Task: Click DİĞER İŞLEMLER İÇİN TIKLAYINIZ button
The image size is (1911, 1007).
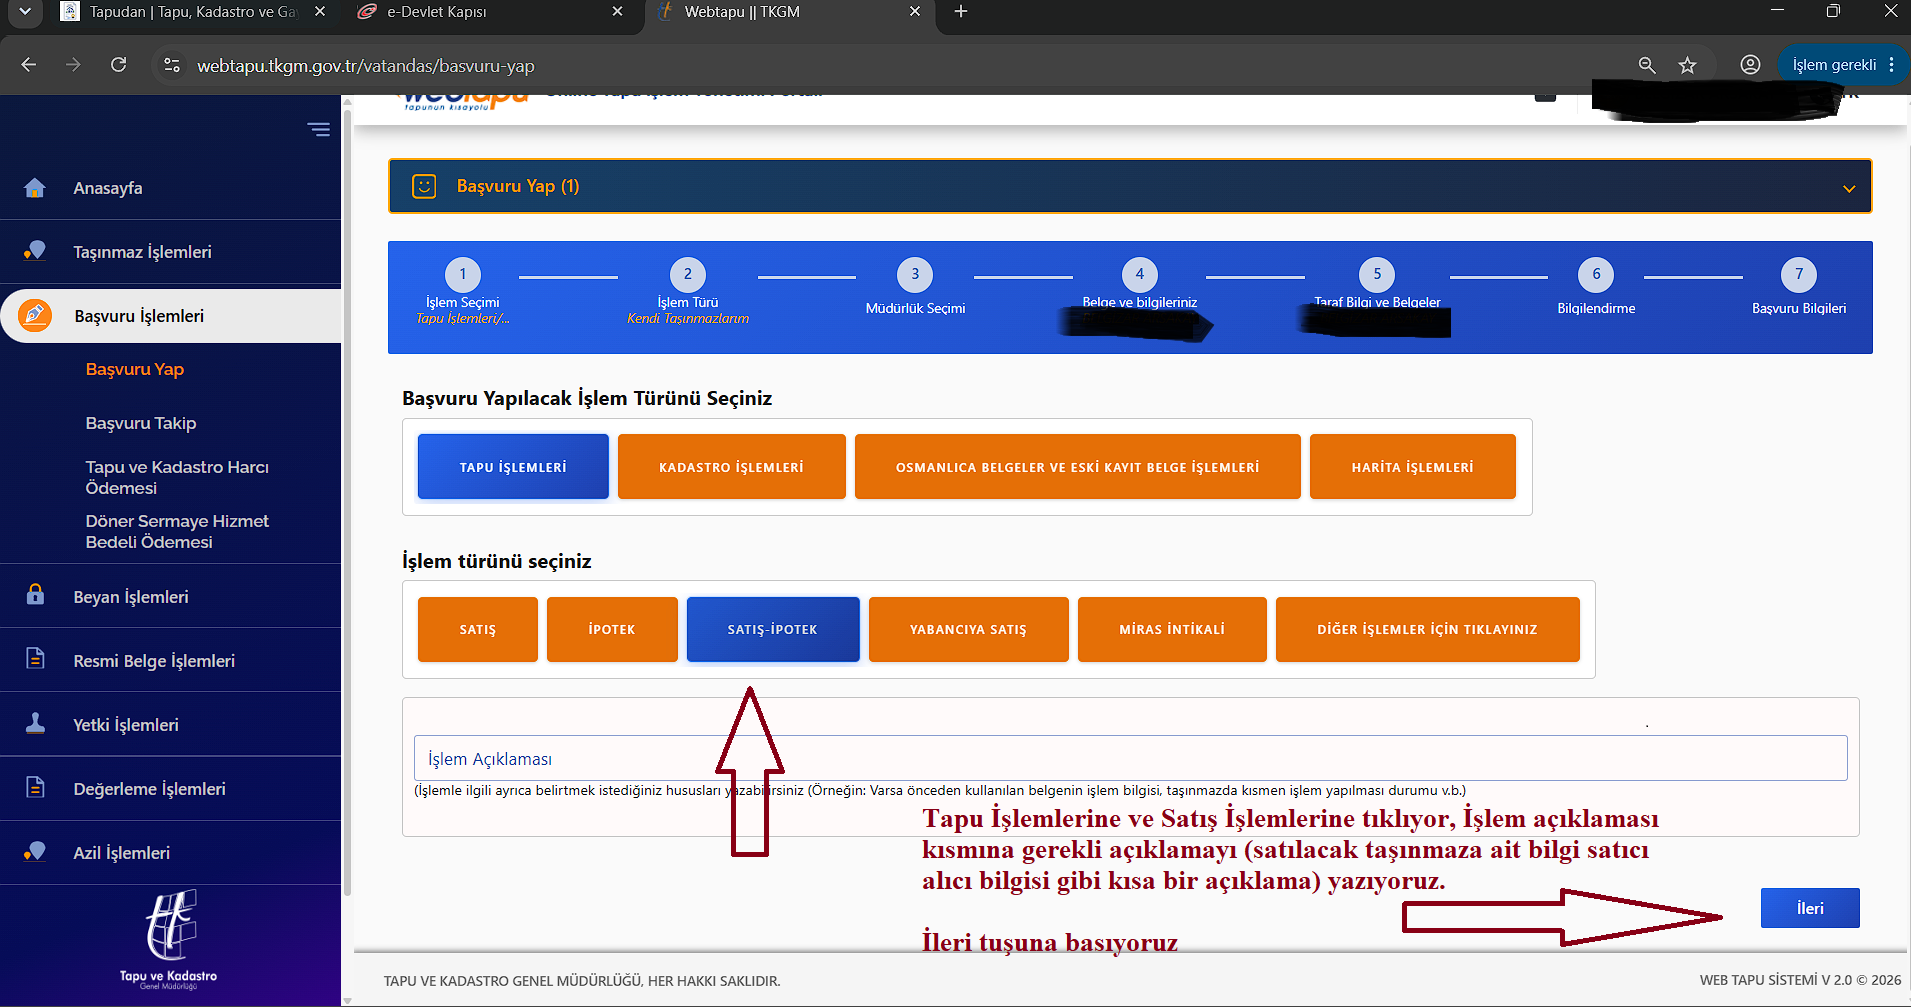Action: pyautogui.click(x=1427, y=629)
